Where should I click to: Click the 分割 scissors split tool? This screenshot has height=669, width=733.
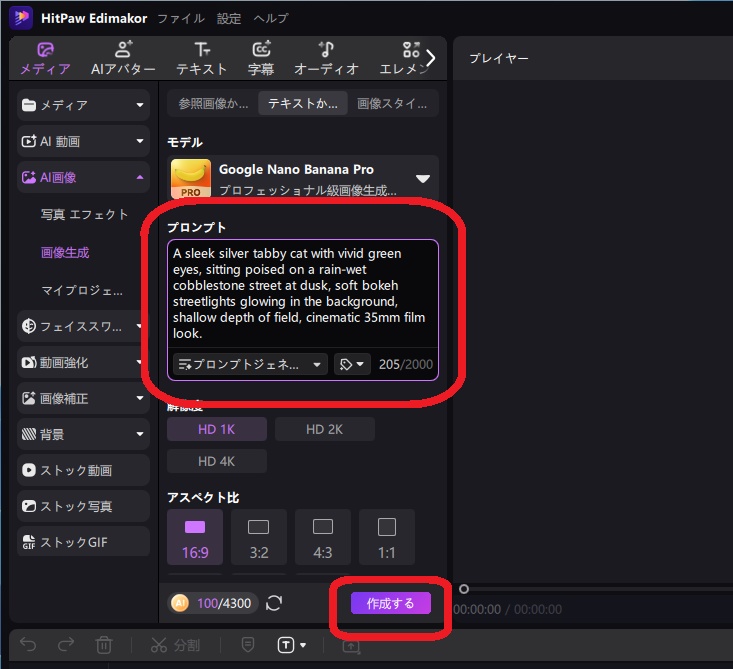click(x=176, y=645)
